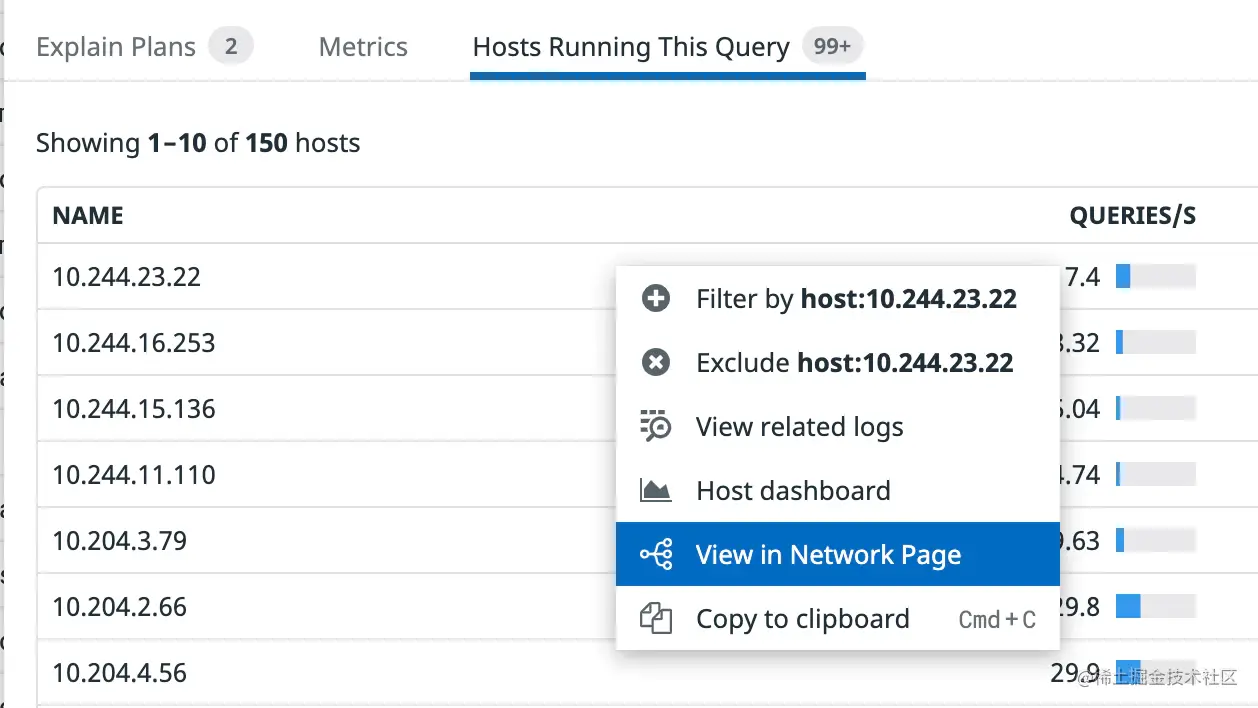
Task: Click the NAME column header
Action: click(x=88, y=216)
